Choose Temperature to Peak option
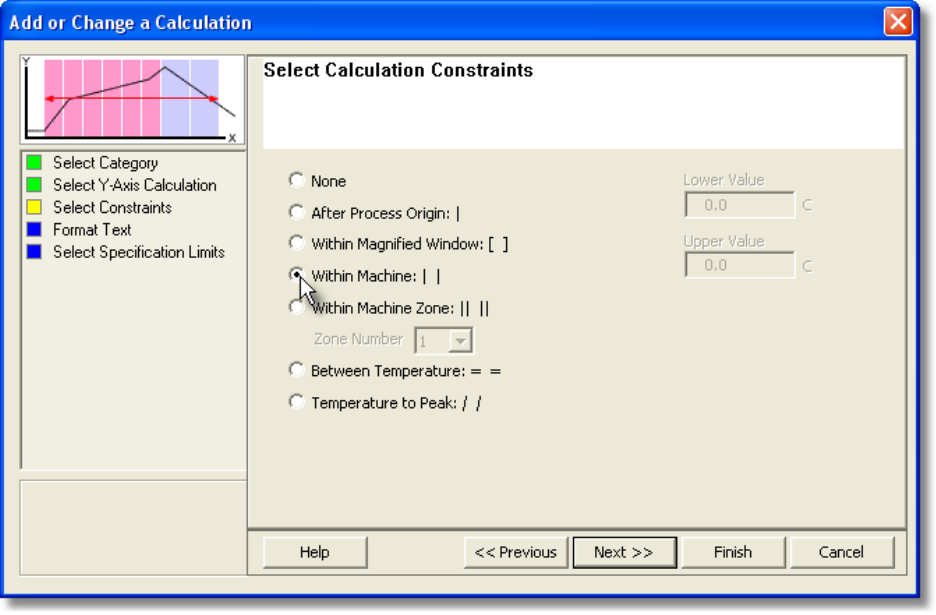 (297, 402)
